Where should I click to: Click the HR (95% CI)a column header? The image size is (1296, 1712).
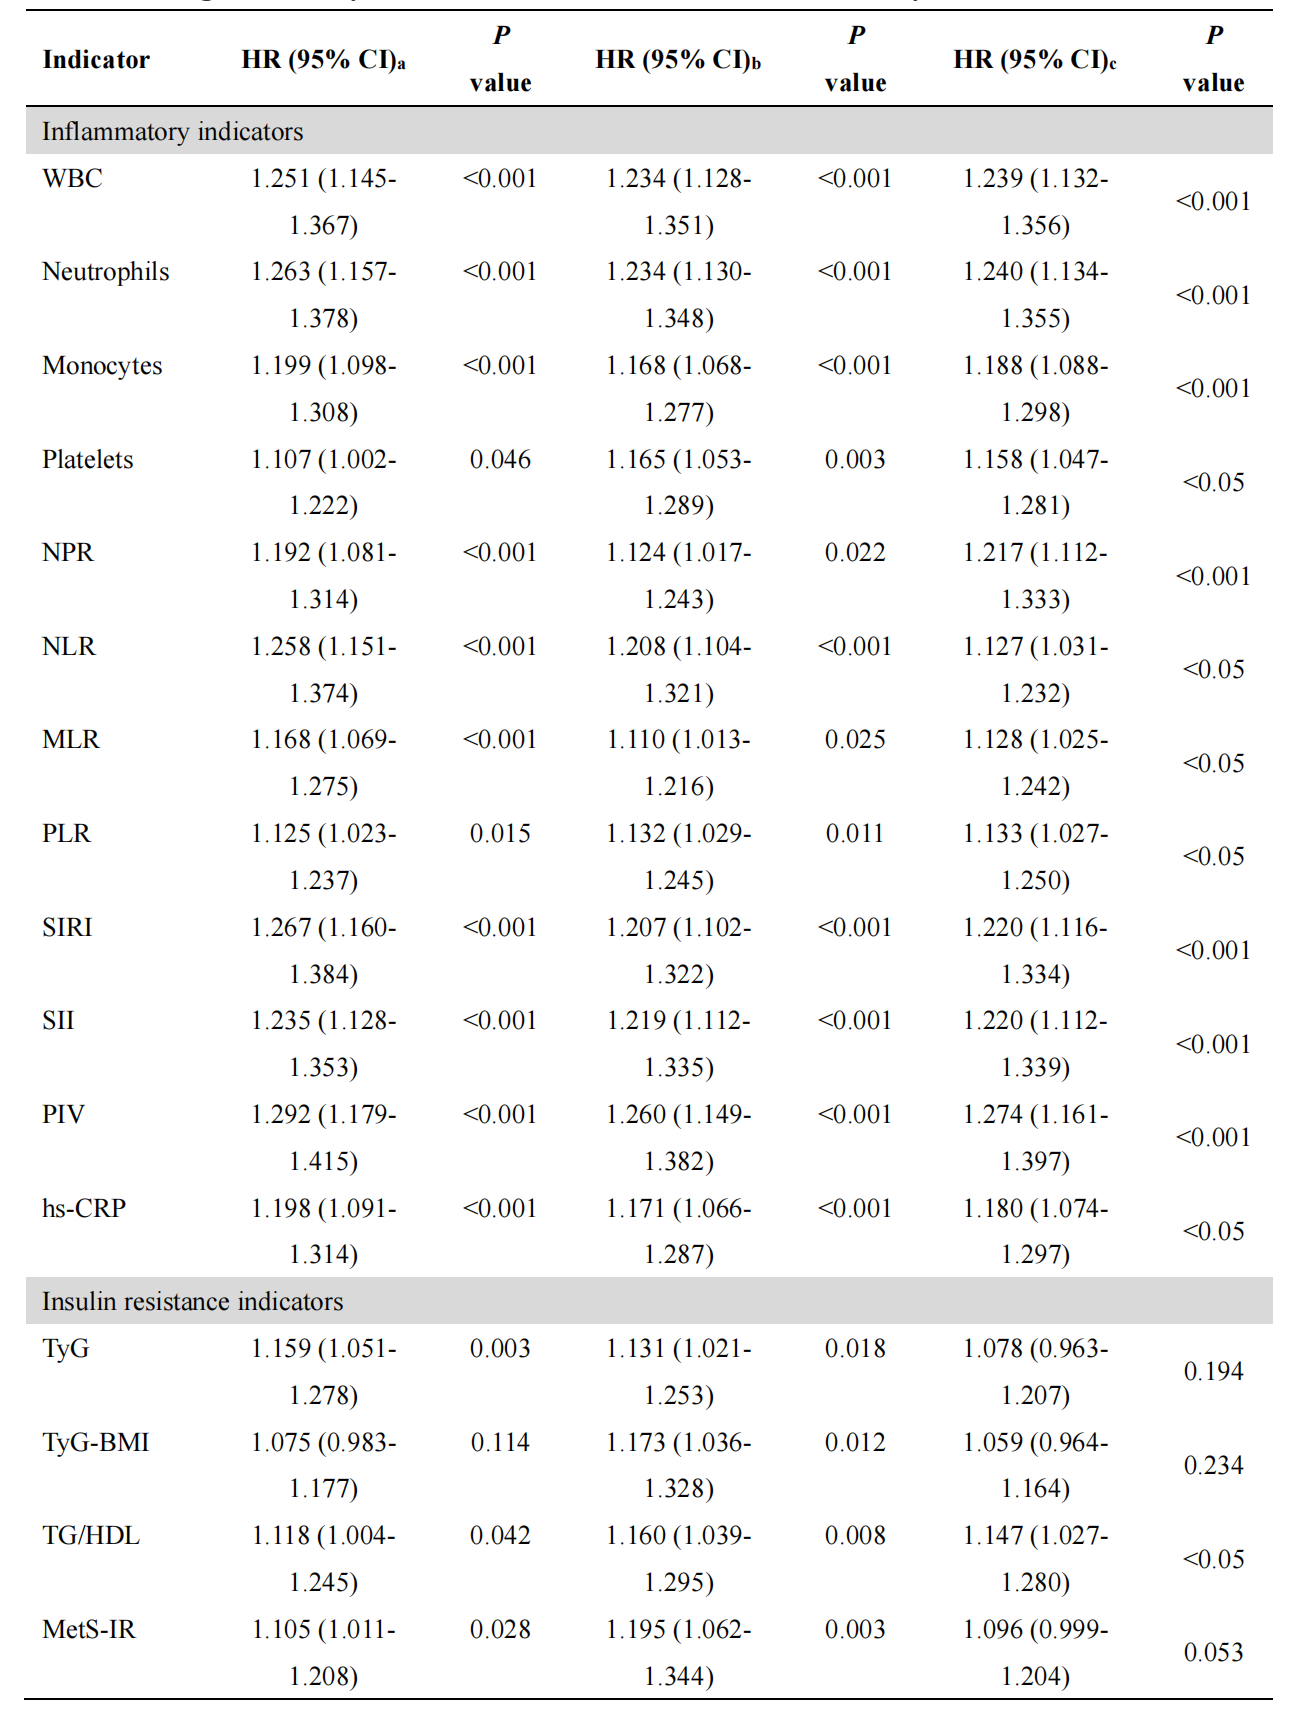pos(323,60)
